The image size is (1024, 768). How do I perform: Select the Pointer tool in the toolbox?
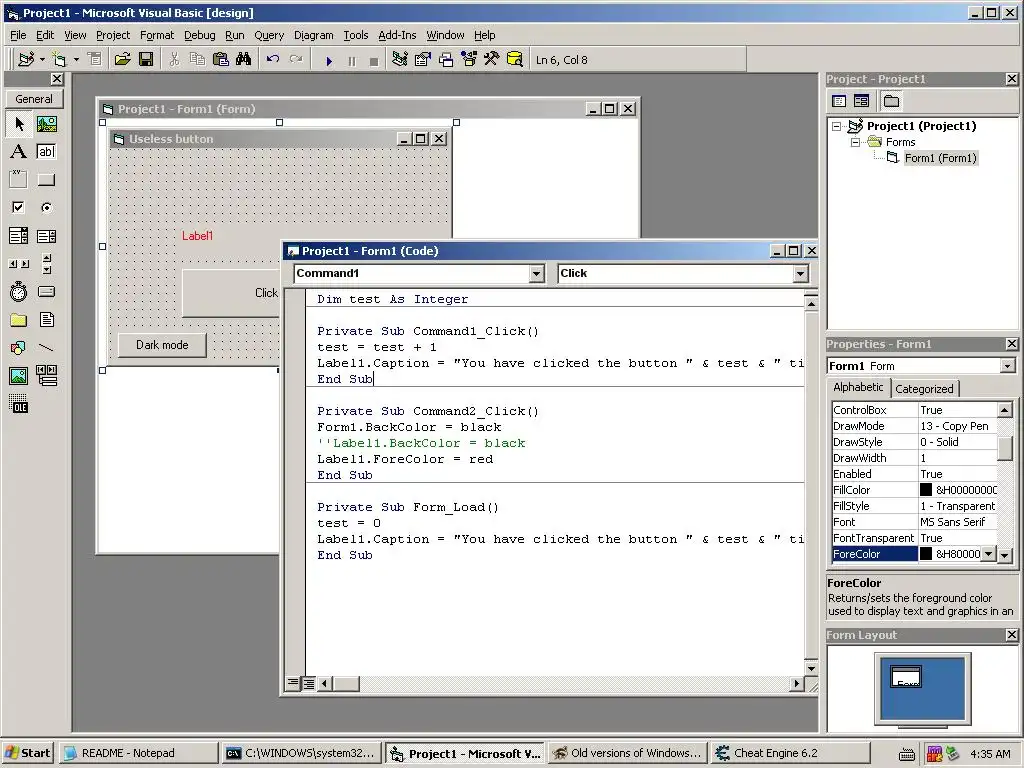(19, 123)
